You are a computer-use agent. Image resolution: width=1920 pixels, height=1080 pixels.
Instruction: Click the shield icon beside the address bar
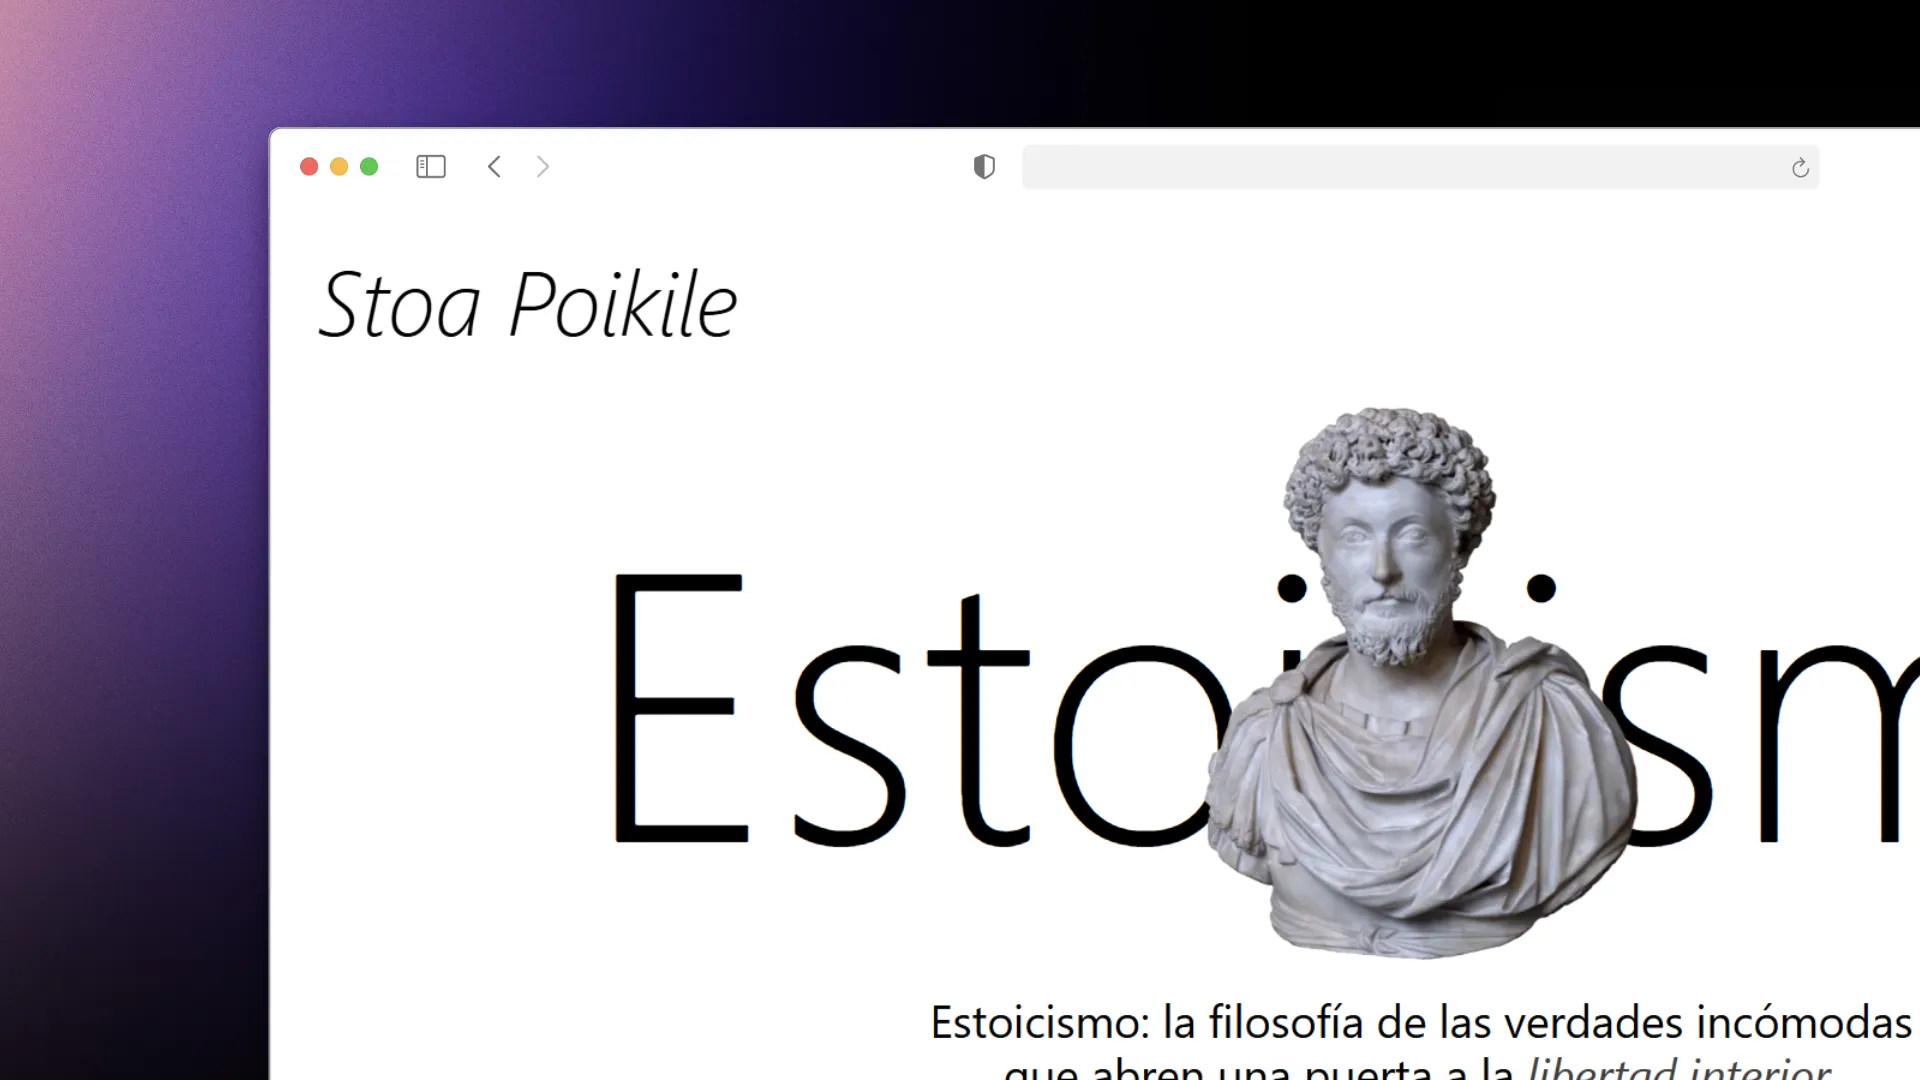click(984, 167)
